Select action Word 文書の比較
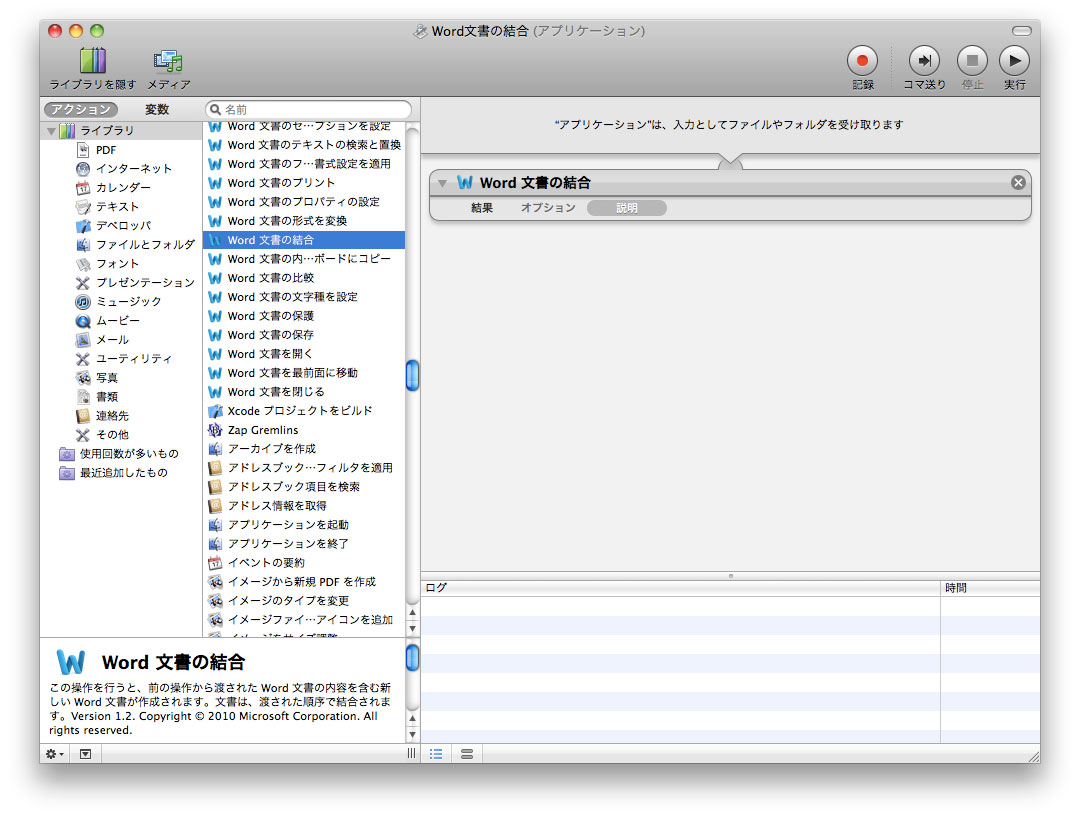This screenshot has width=1080, height=823. pos(304,278)
